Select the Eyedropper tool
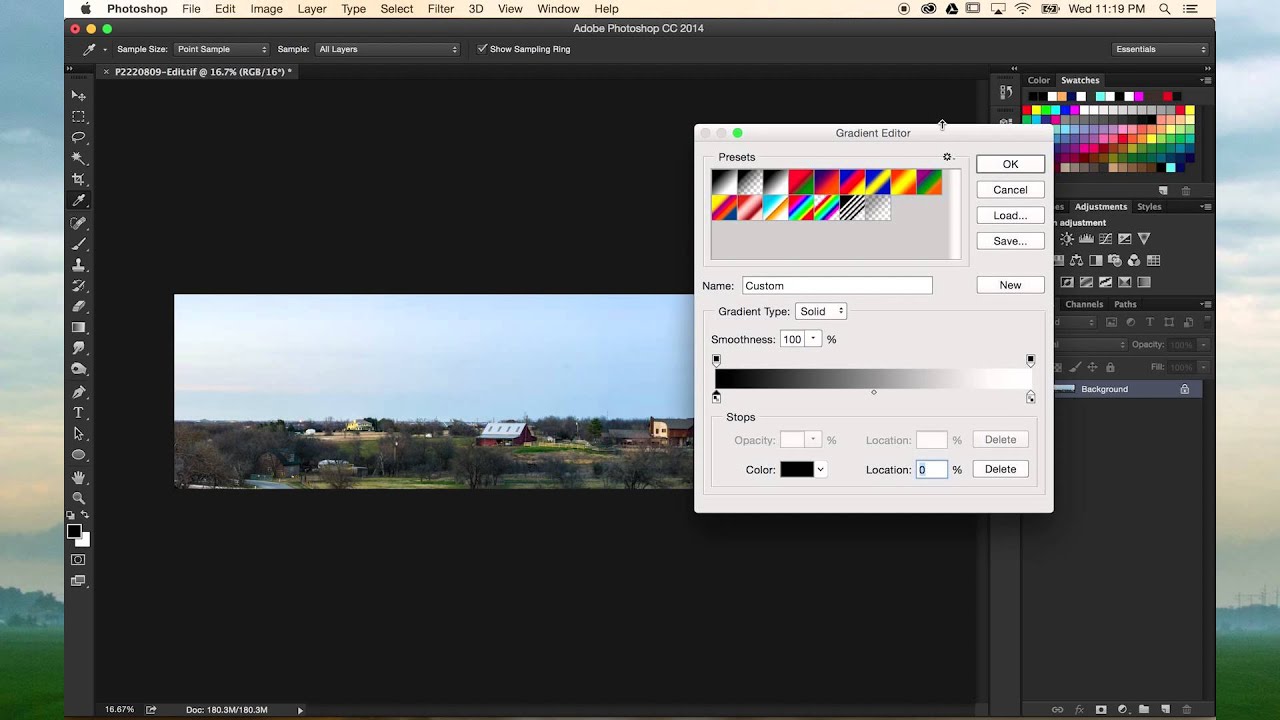 78,201
